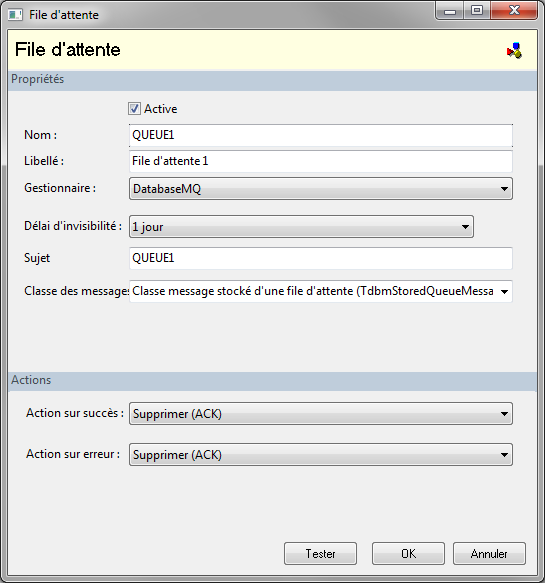Image resolution: width=545 pixels, height=583 pixels.
Task: Click the window icon in title bar
Action: (15, 15)
